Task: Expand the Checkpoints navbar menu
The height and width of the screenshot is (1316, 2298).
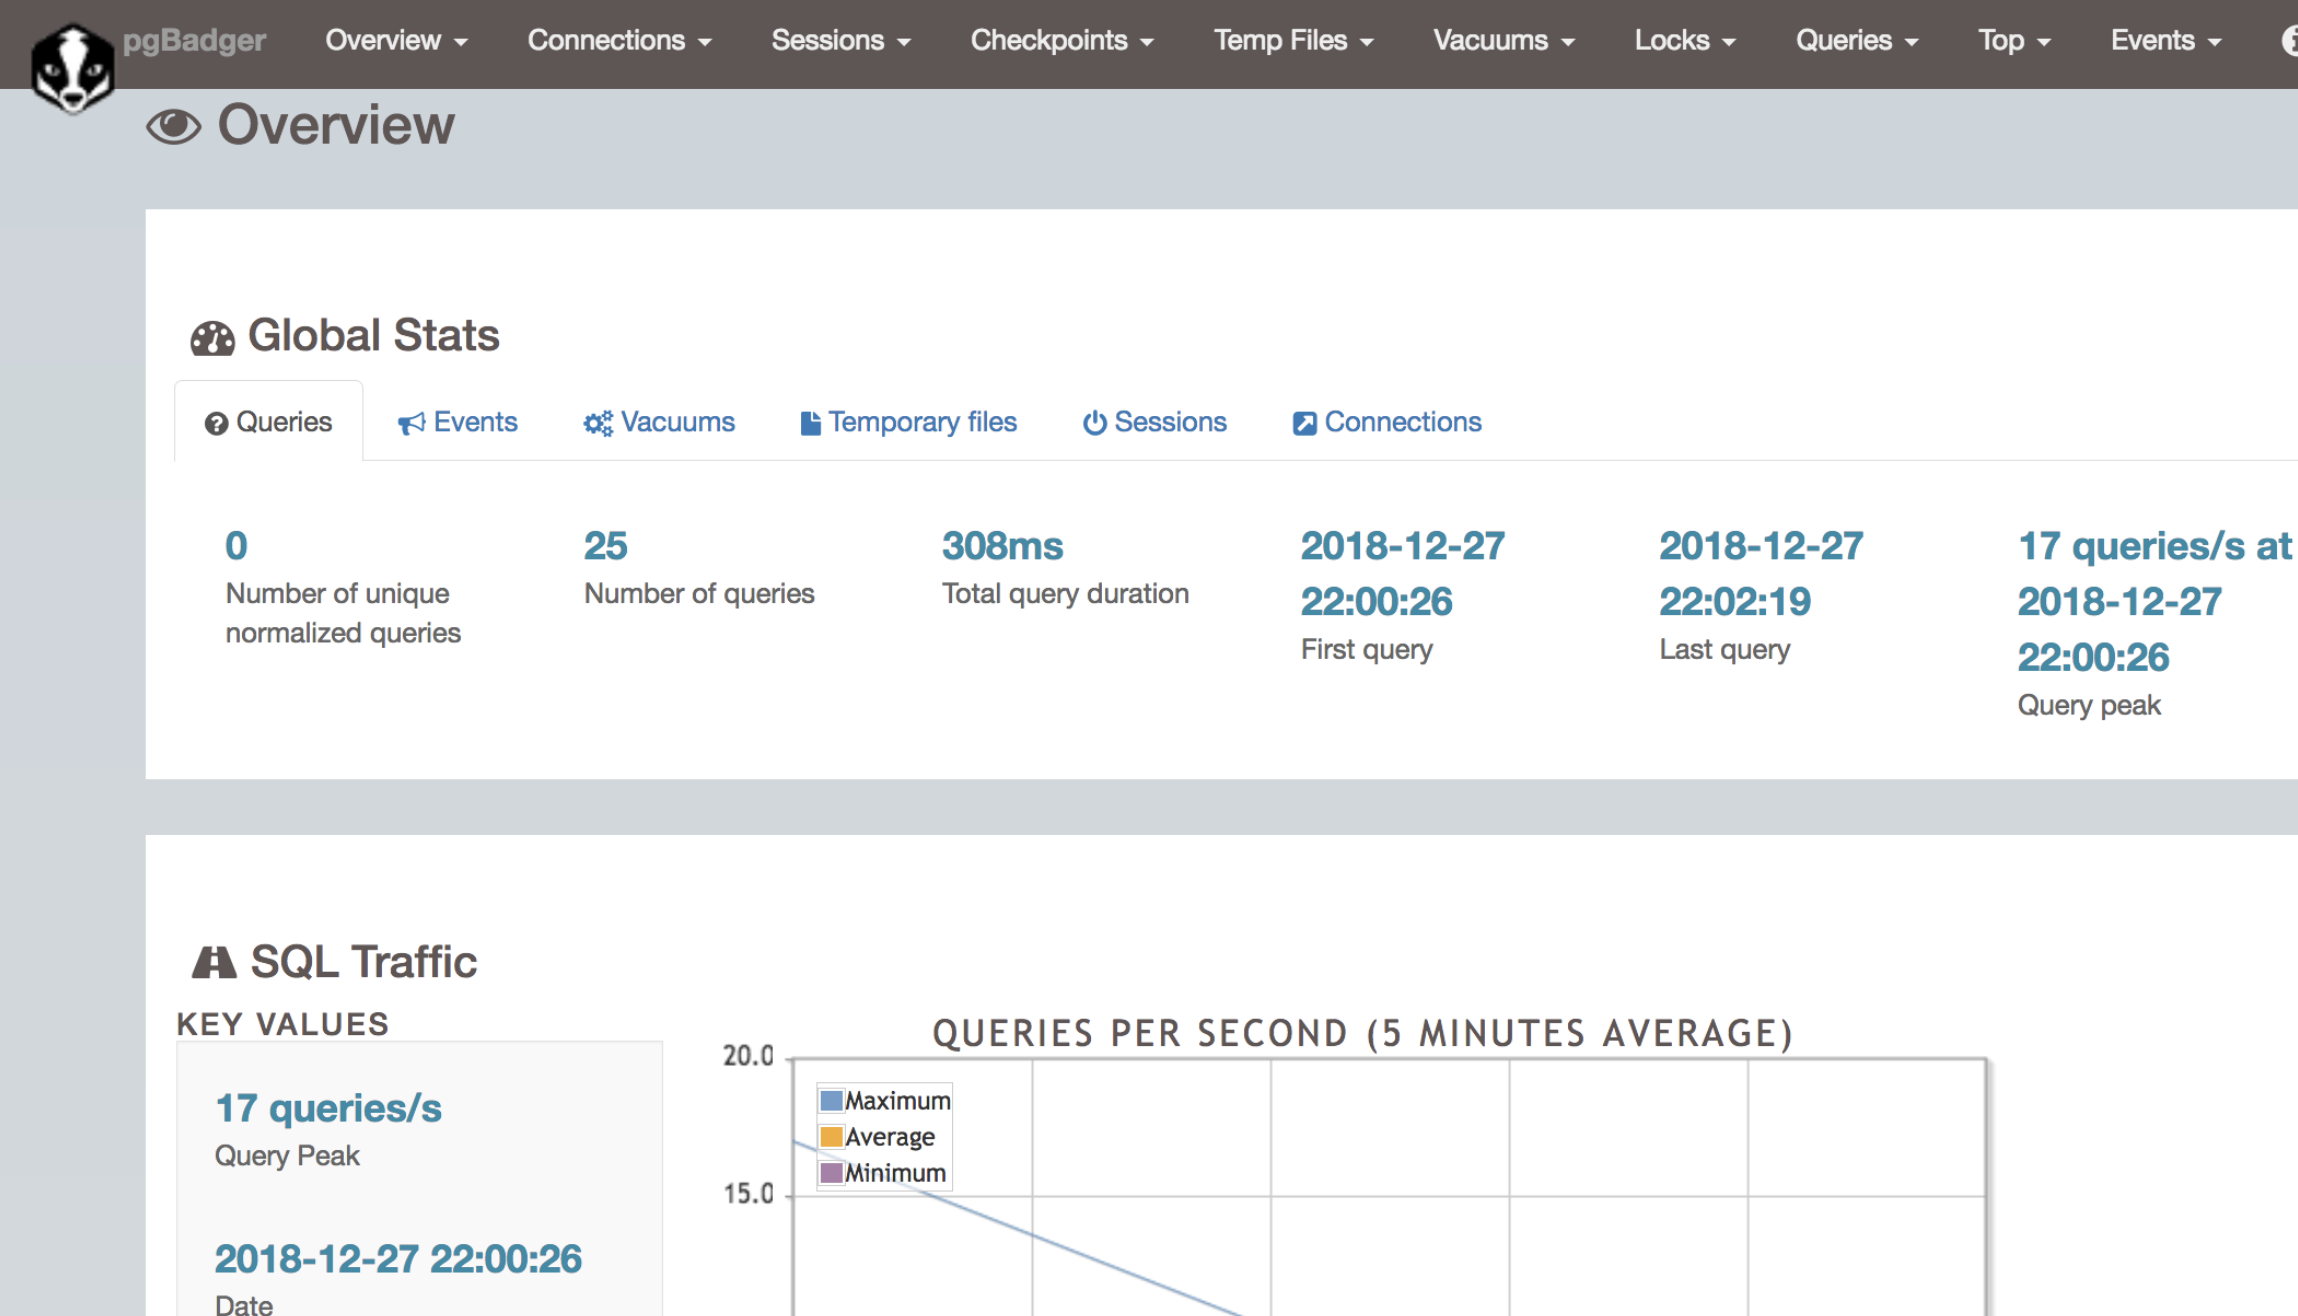Action: pos(1061,41)
